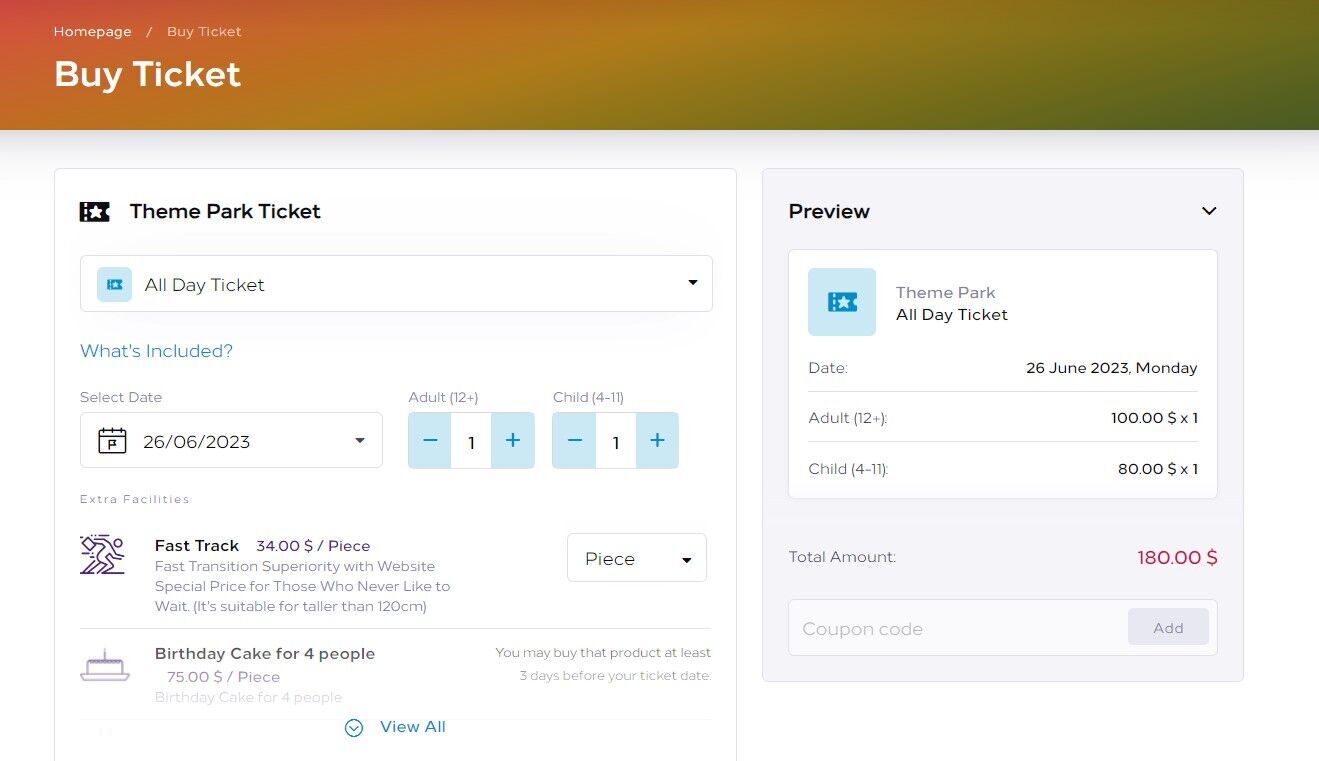
Task: Collapse the Preview panel chevron
Action: click(x=1209, y=211)
